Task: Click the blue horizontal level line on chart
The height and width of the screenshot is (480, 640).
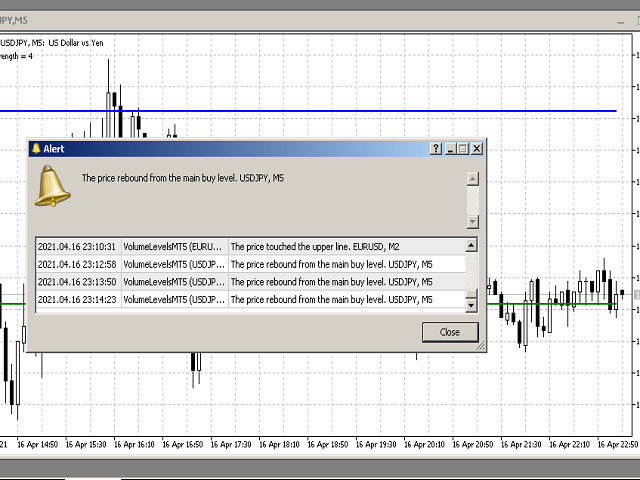Action: (300, 111)
